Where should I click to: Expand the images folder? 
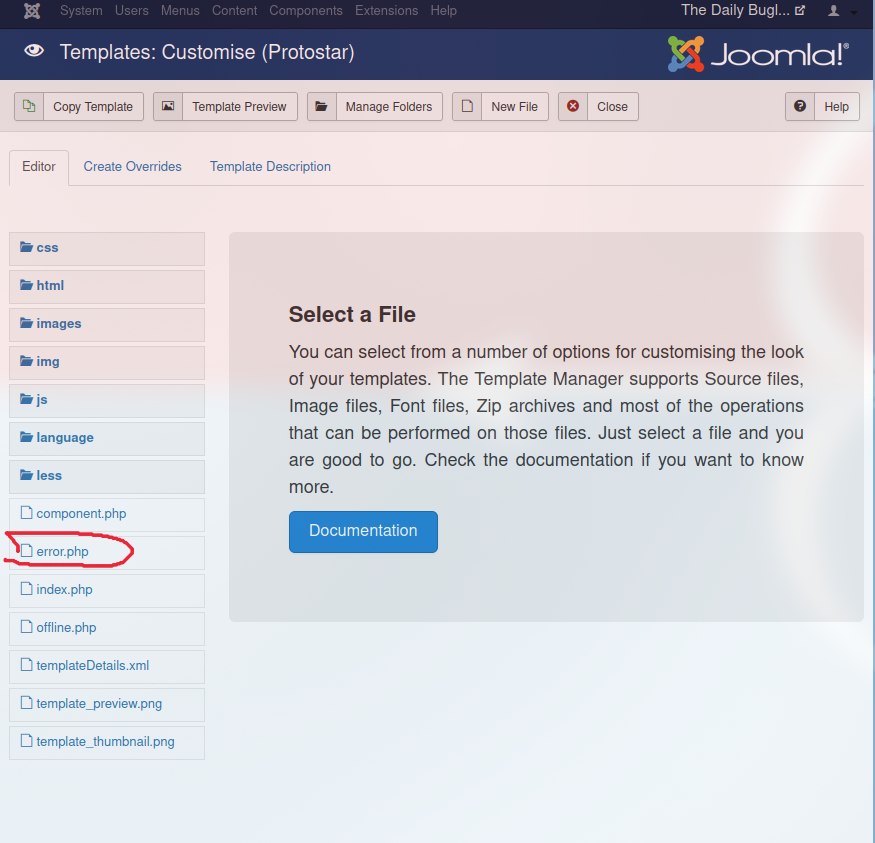click(107, 324)
